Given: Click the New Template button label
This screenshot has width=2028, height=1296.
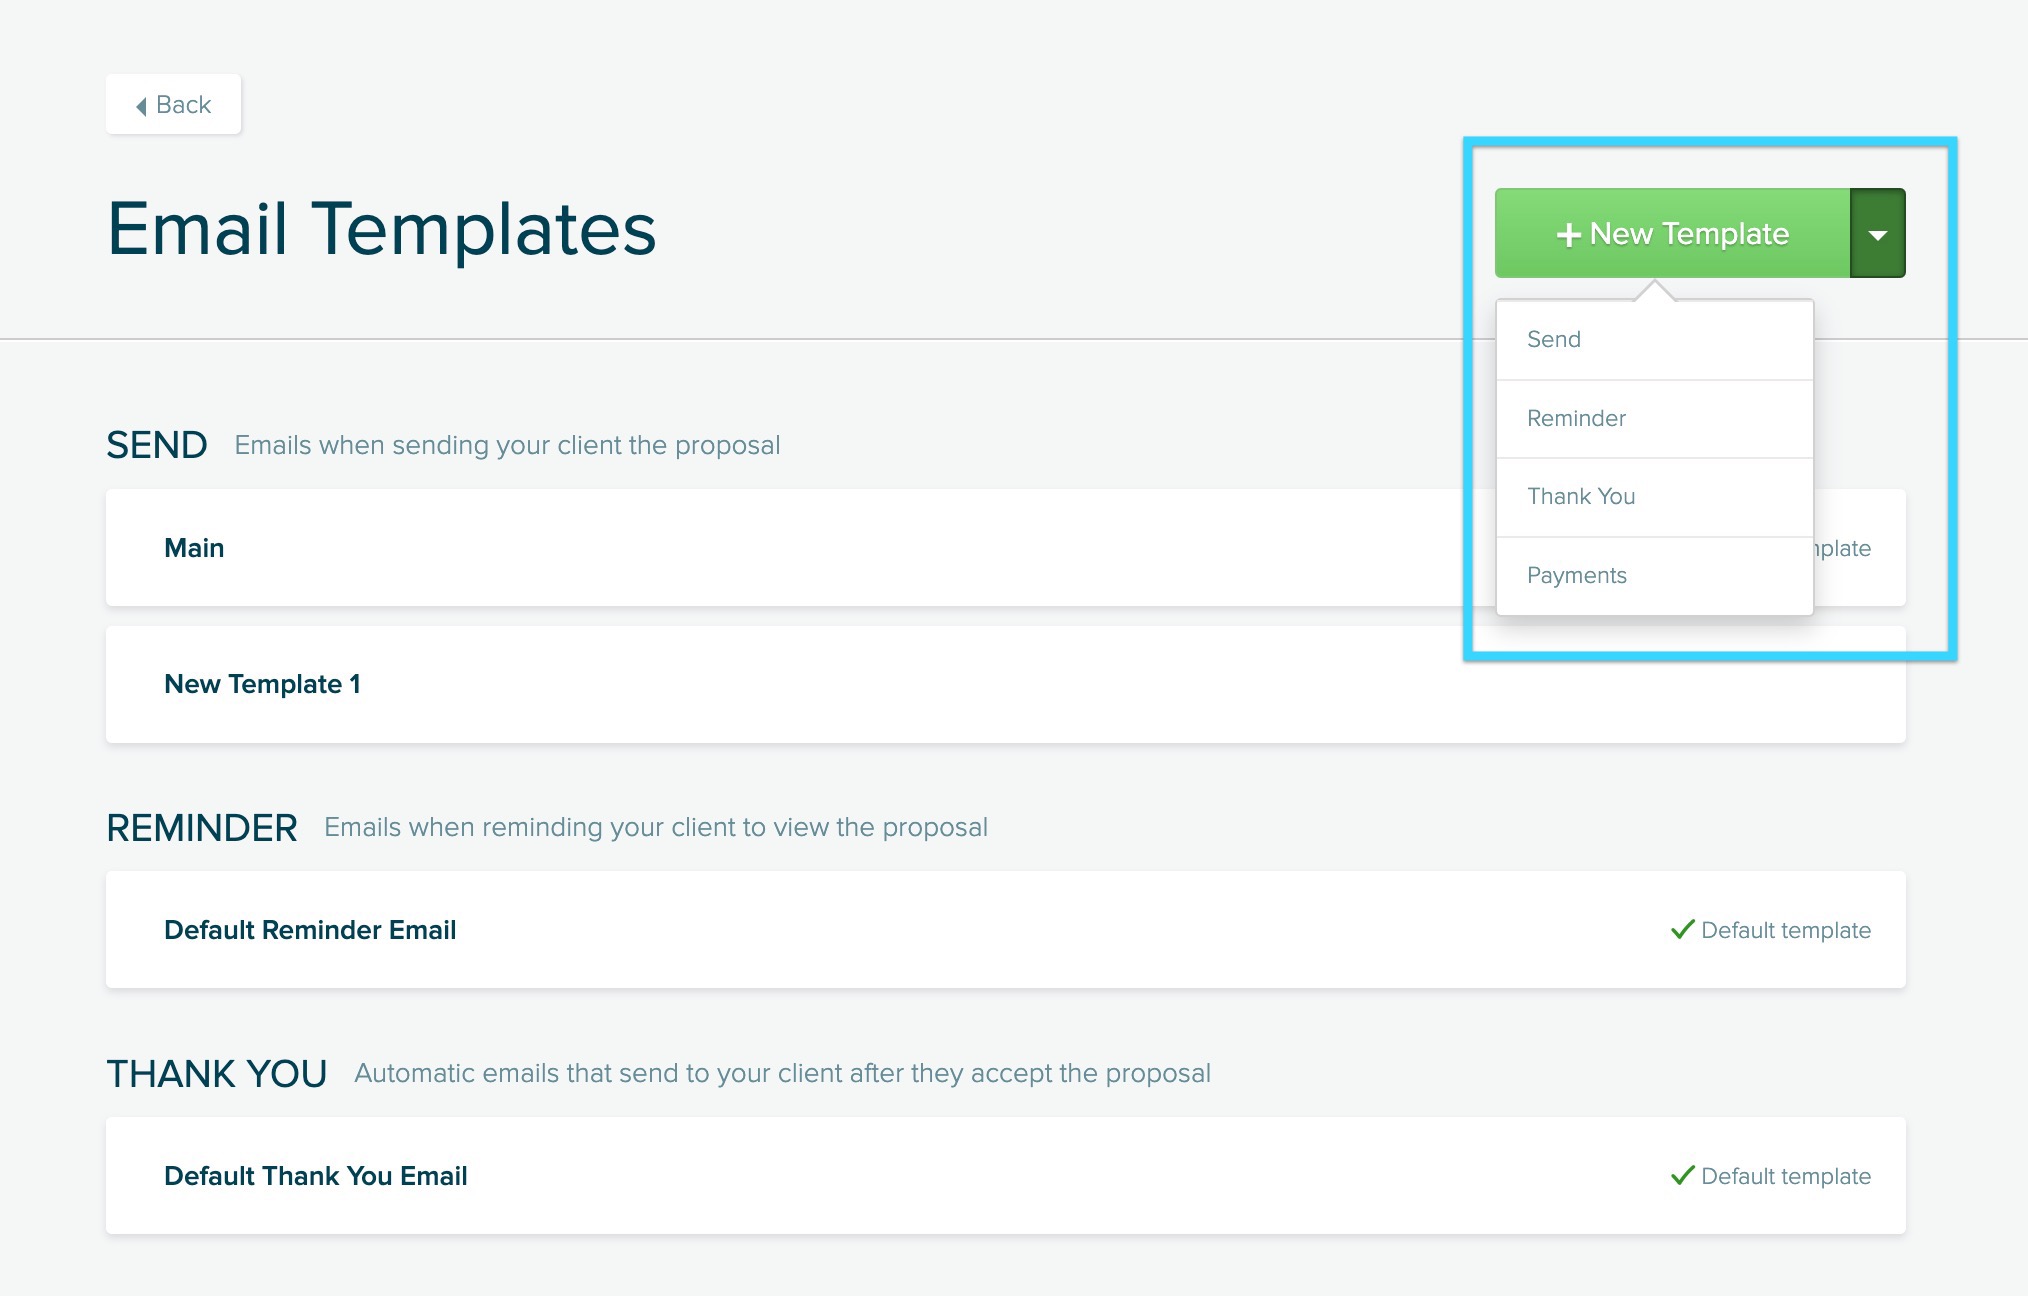Looking at the screenshot, I should tap(1689, 234).
